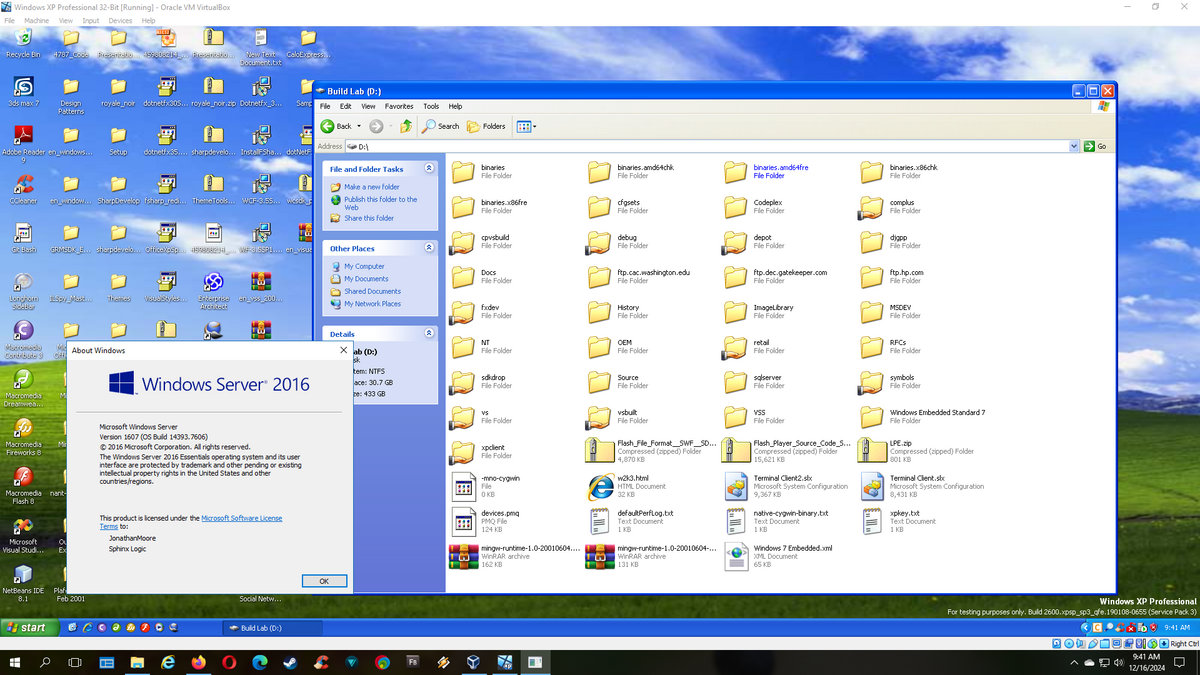Collapse the File and Folder Tasks panel
This screenshot has width=1200, height=675.
429,169
